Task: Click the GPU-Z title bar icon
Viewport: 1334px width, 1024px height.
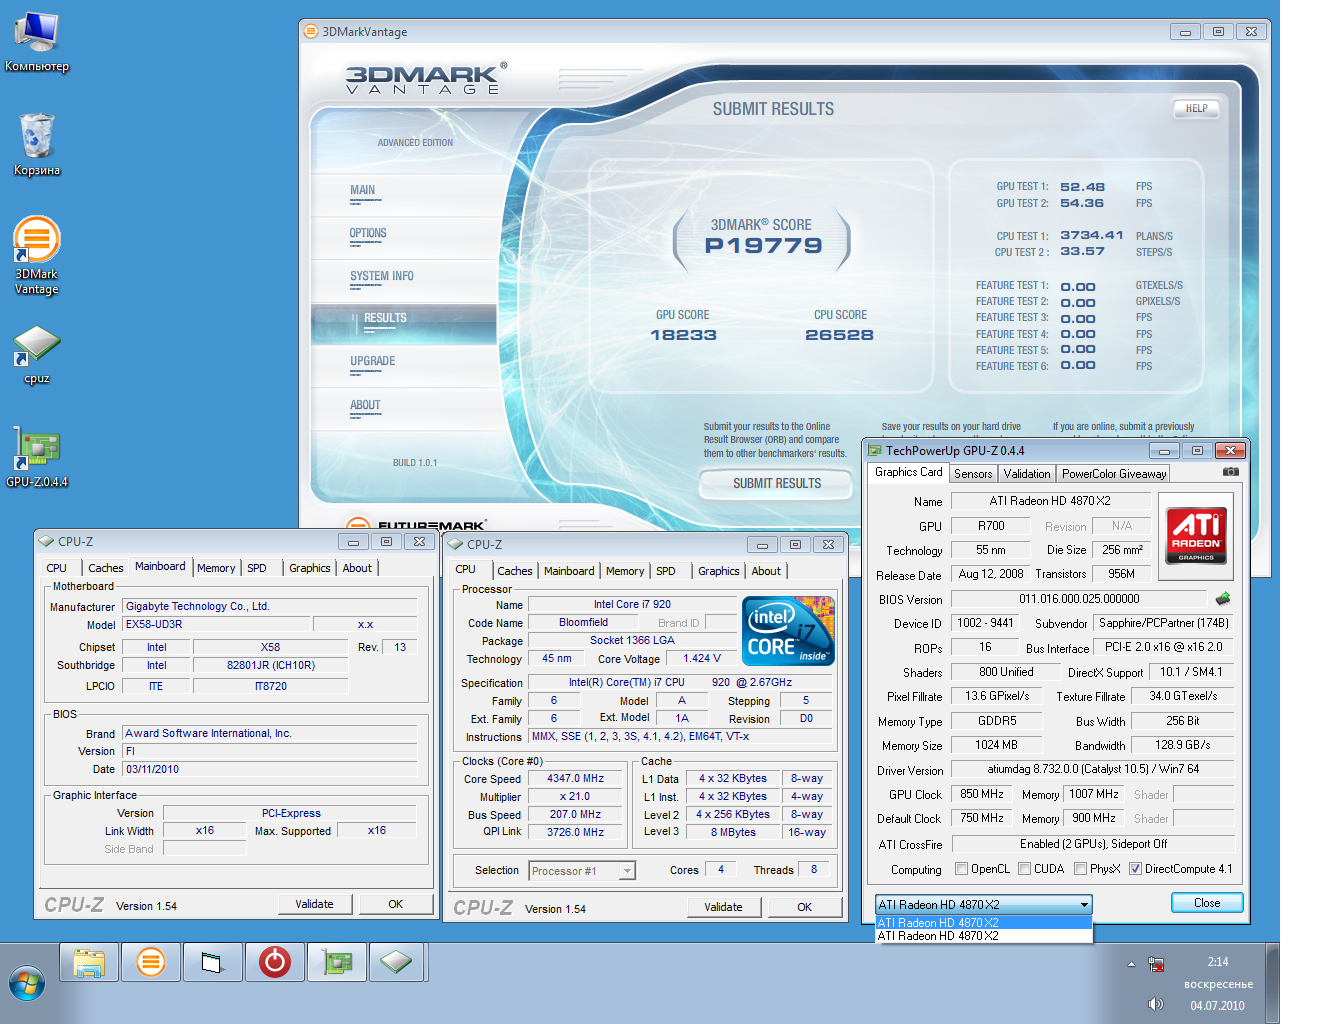Action: 875,451
